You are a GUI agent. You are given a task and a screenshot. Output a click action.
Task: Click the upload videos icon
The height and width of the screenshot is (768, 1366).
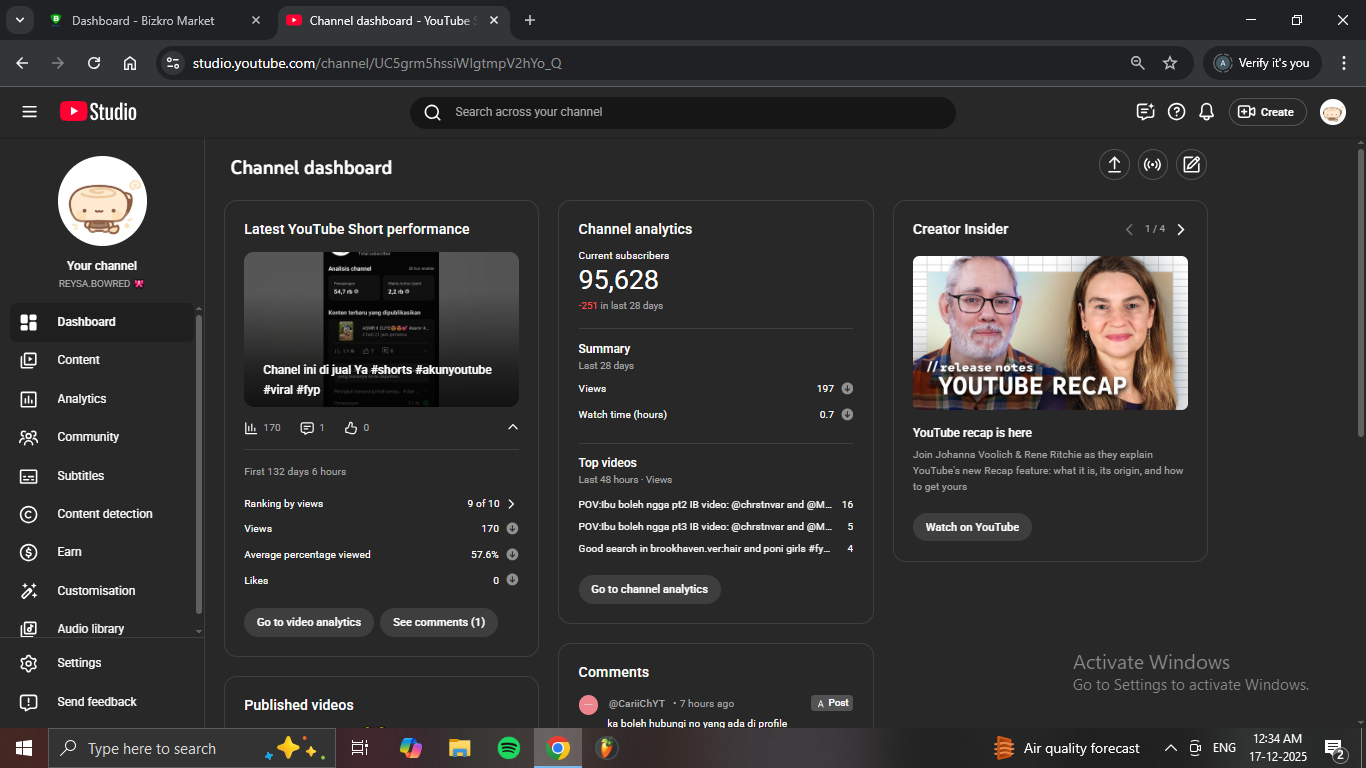coord(1114,165)
